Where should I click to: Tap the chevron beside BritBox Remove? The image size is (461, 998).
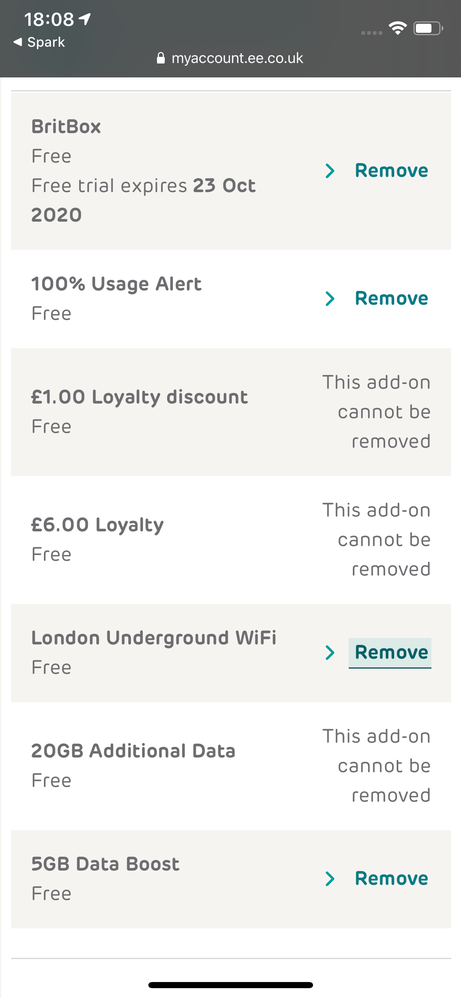(x=330, y=171)
